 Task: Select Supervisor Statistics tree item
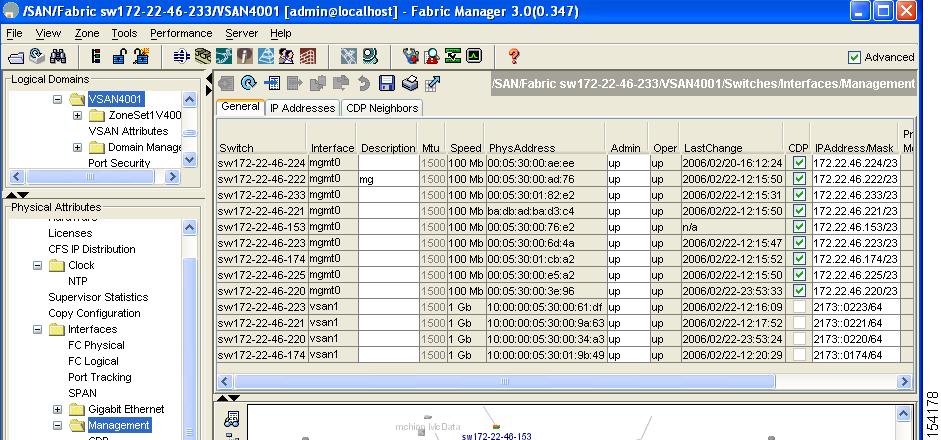tap(98, 297)
